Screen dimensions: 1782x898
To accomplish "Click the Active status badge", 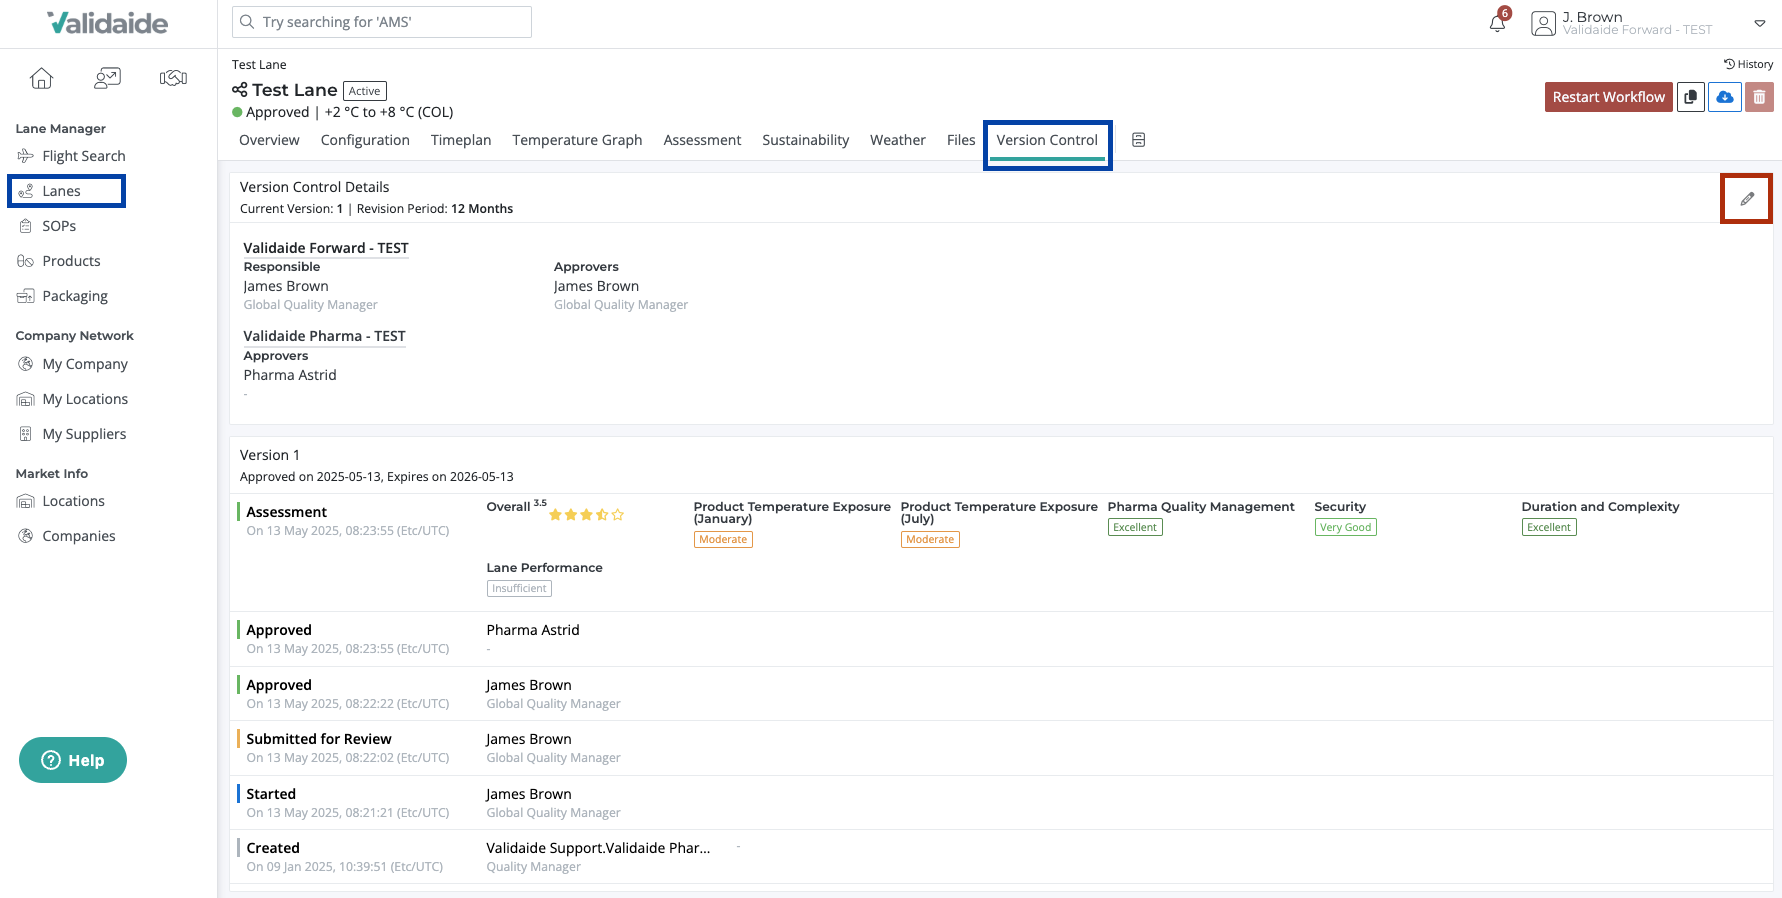I will 364,91.
